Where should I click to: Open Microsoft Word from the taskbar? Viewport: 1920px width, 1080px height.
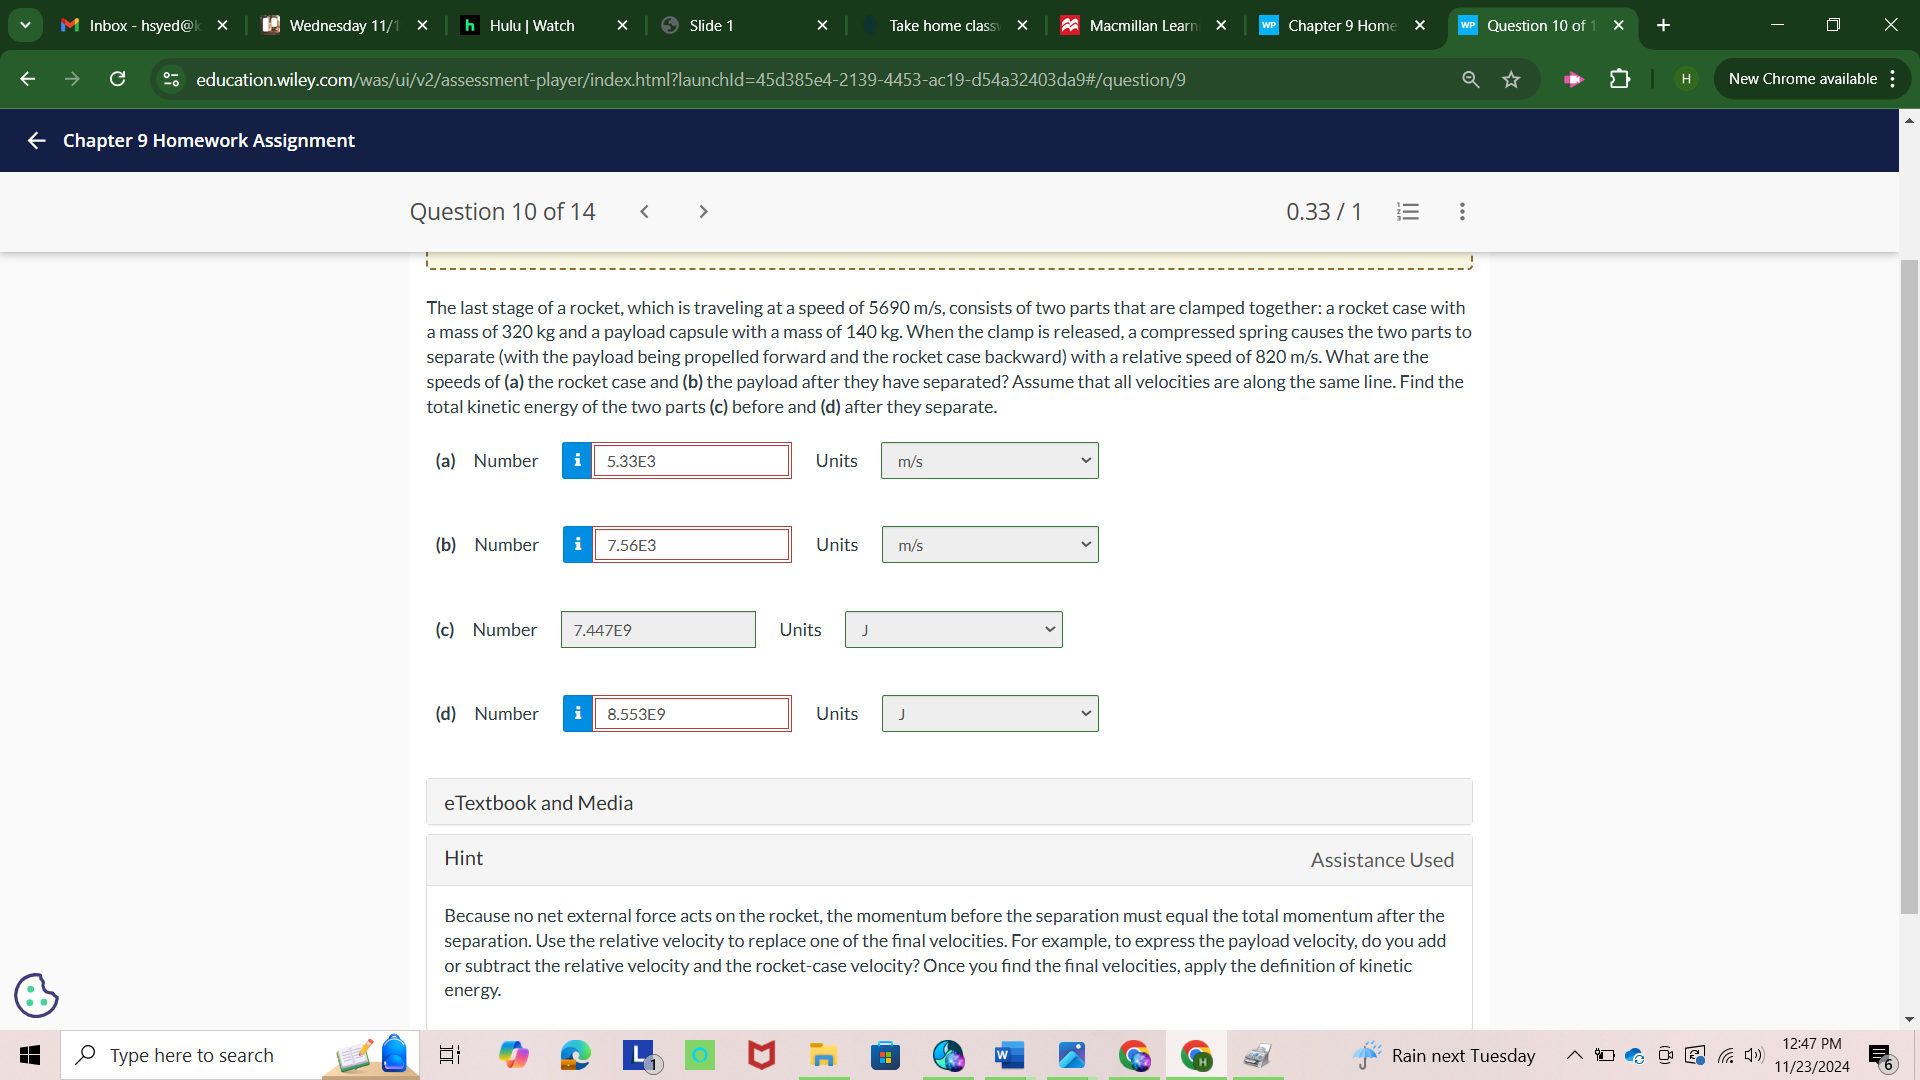tap(1009, 1055)
